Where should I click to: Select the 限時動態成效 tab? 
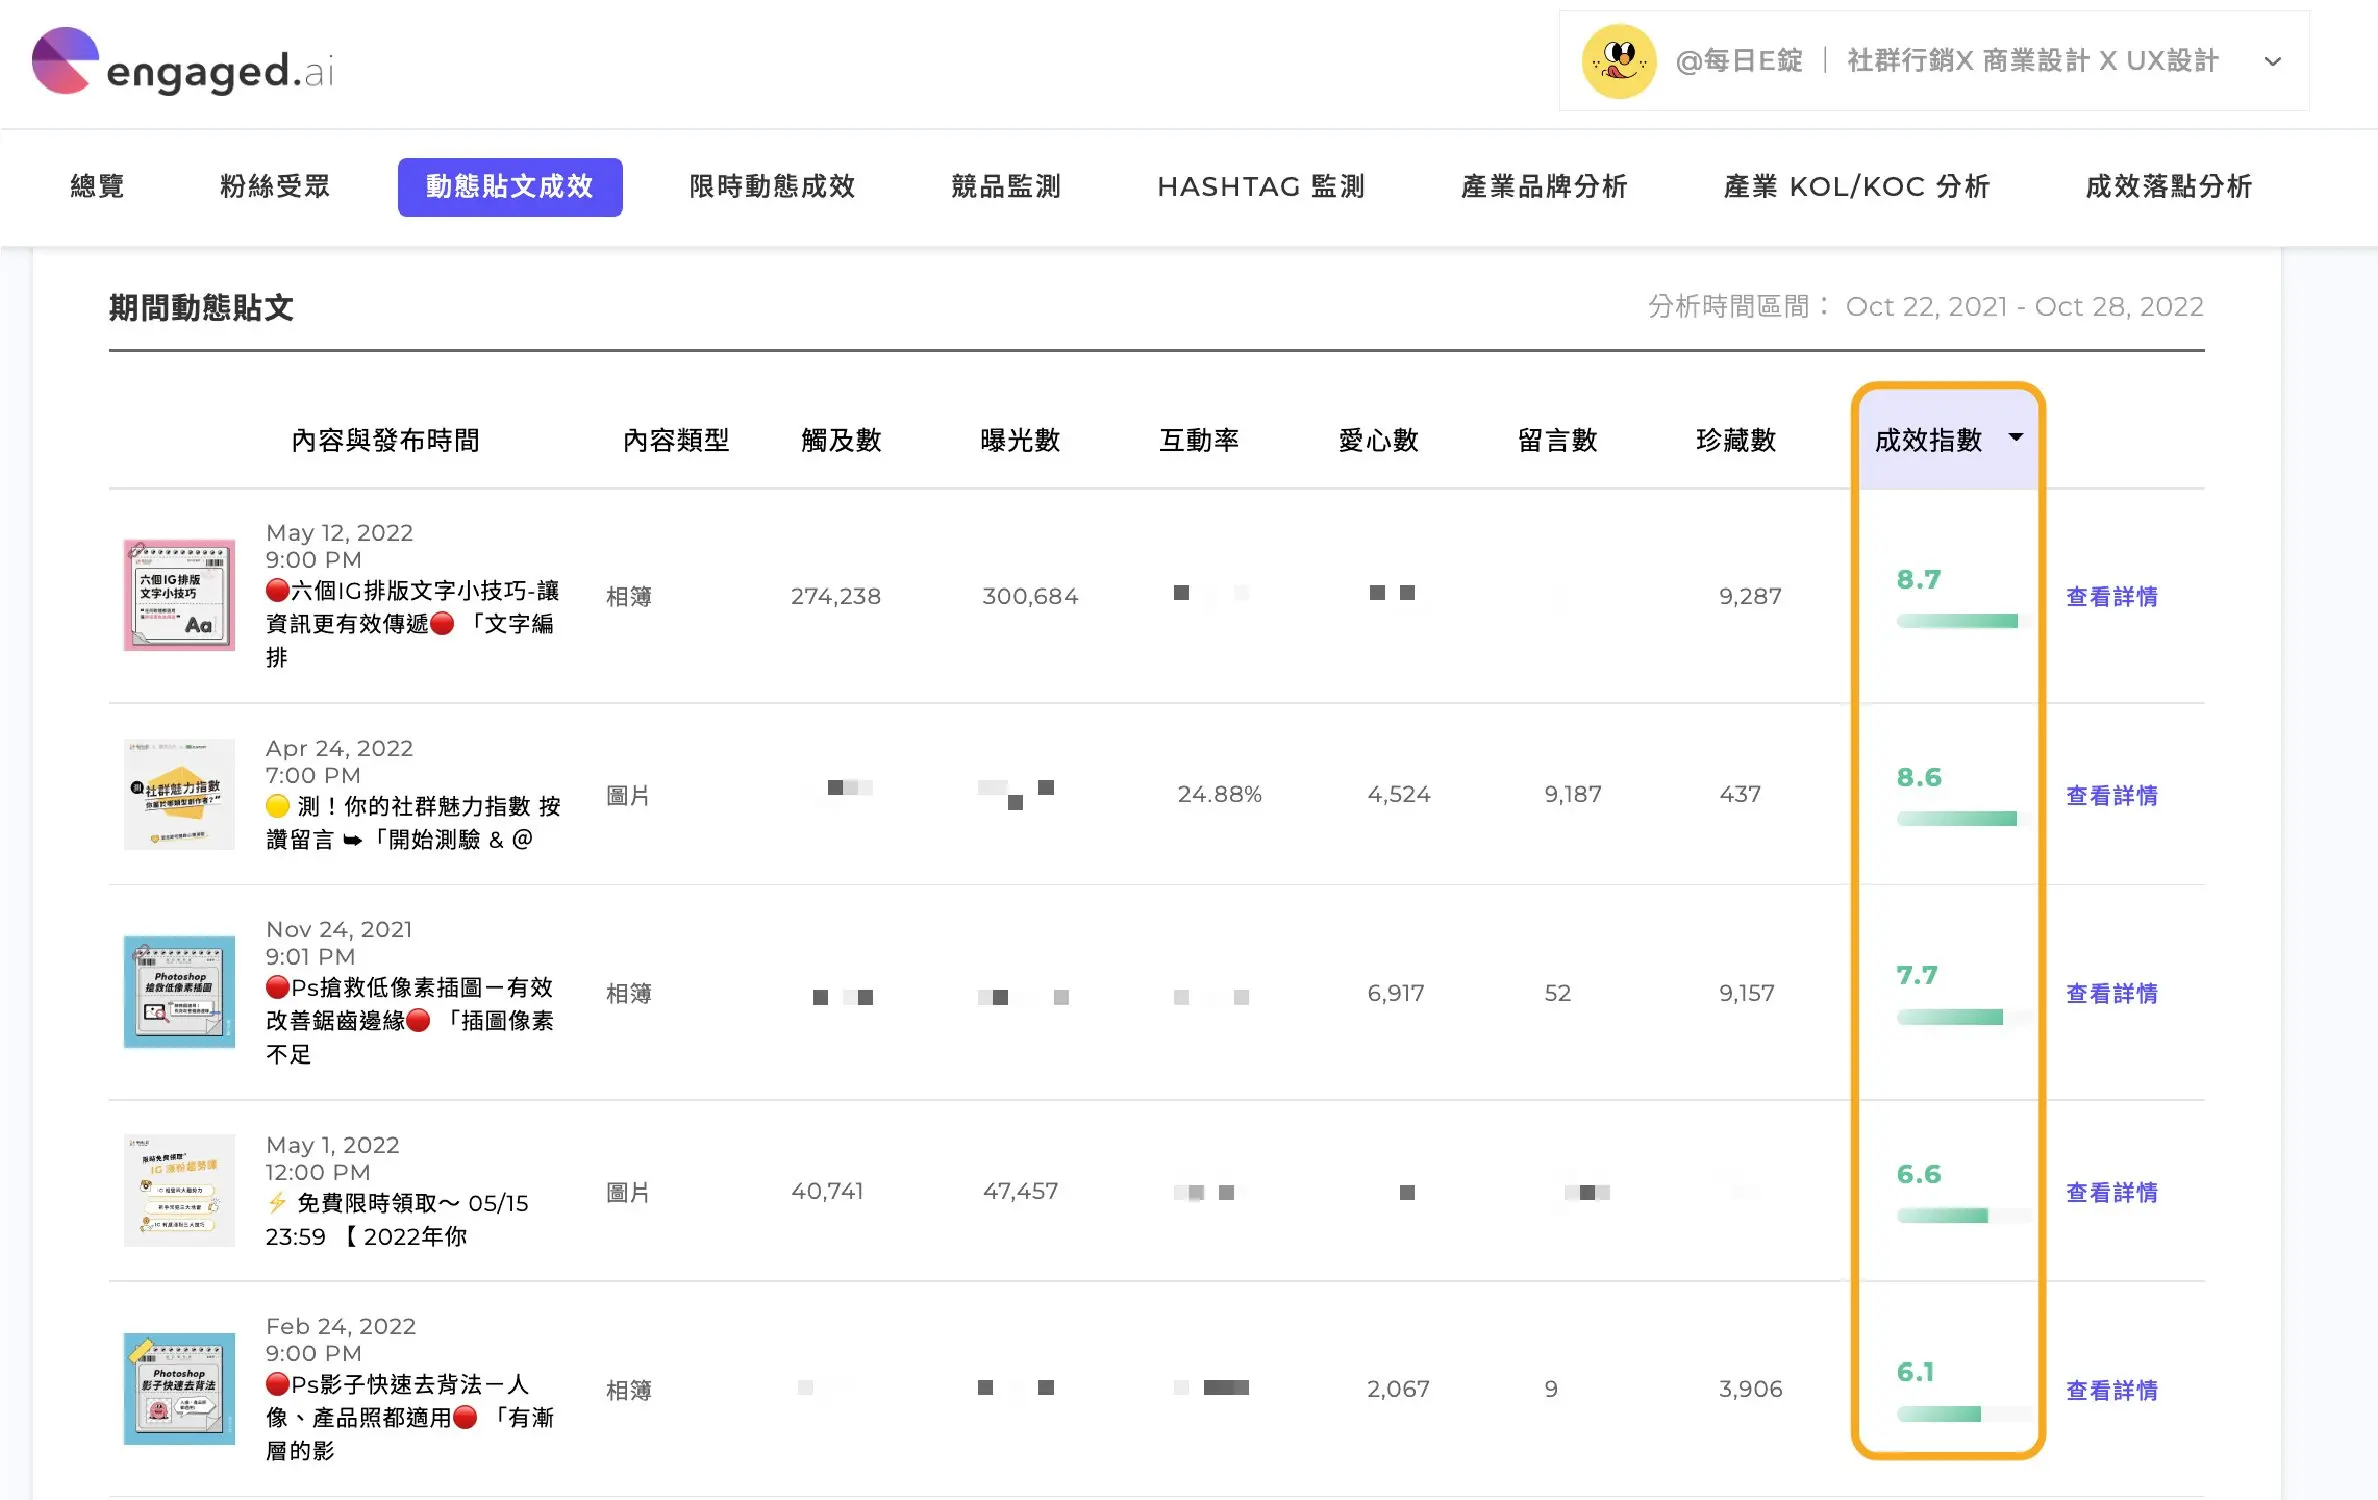point(772,186)
